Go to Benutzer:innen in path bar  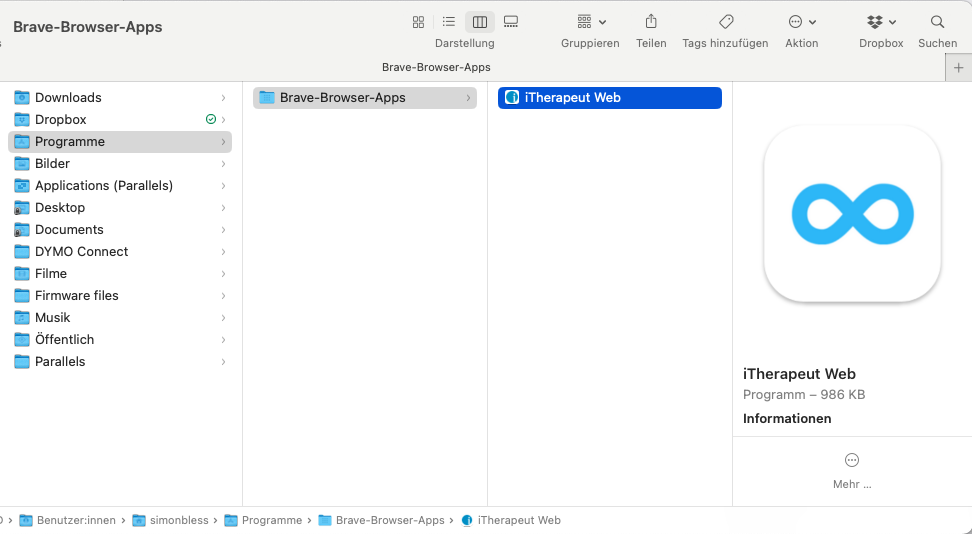[68, 520]
